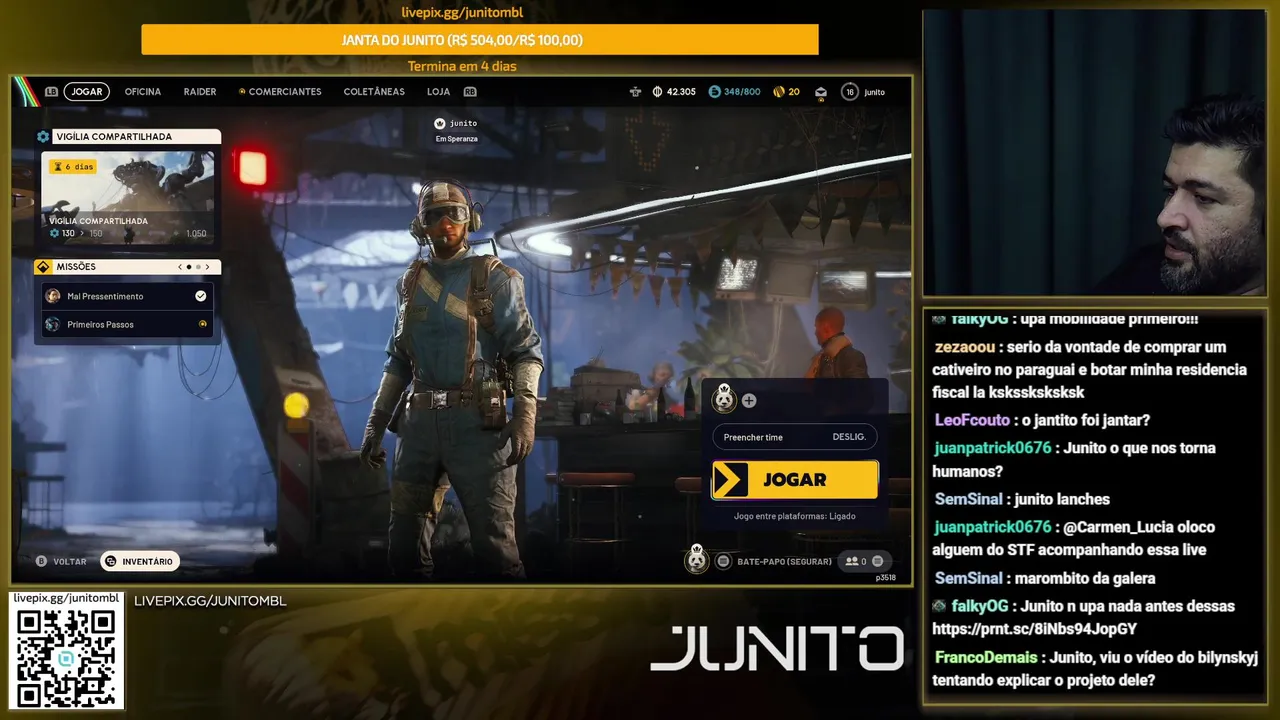Screen dimensions: 1280x720
Task: Click the junito username in top bar
Action: (x=874, y=92)
